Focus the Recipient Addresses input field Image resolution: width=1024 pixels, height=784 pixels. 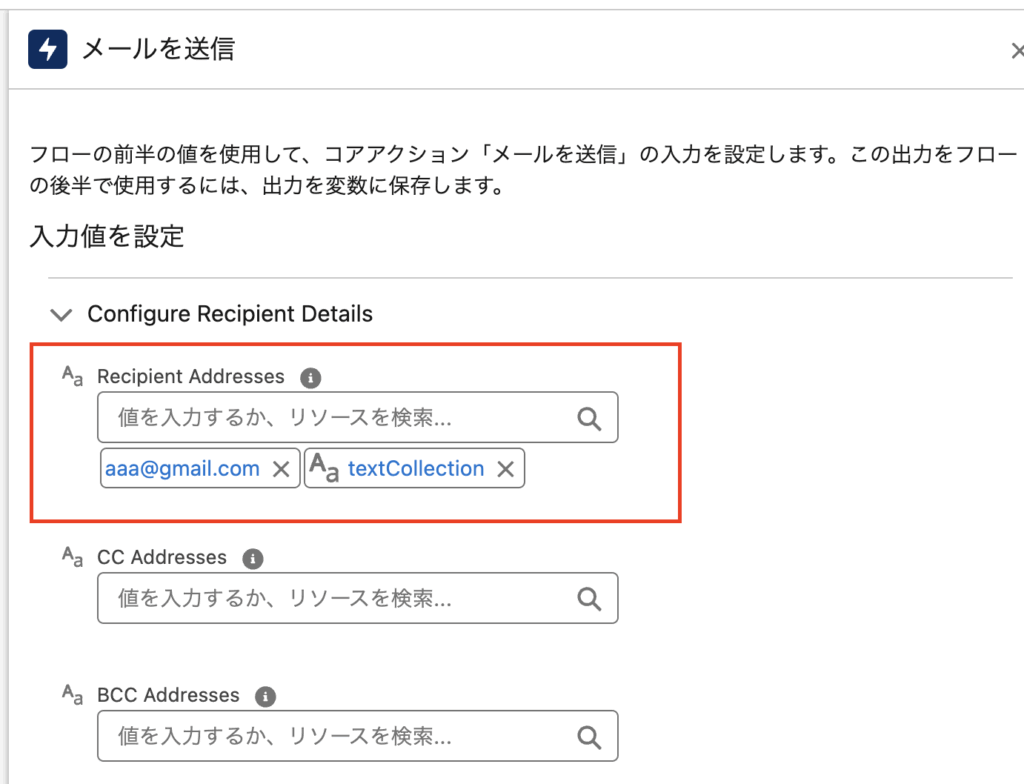click(340, 418)
